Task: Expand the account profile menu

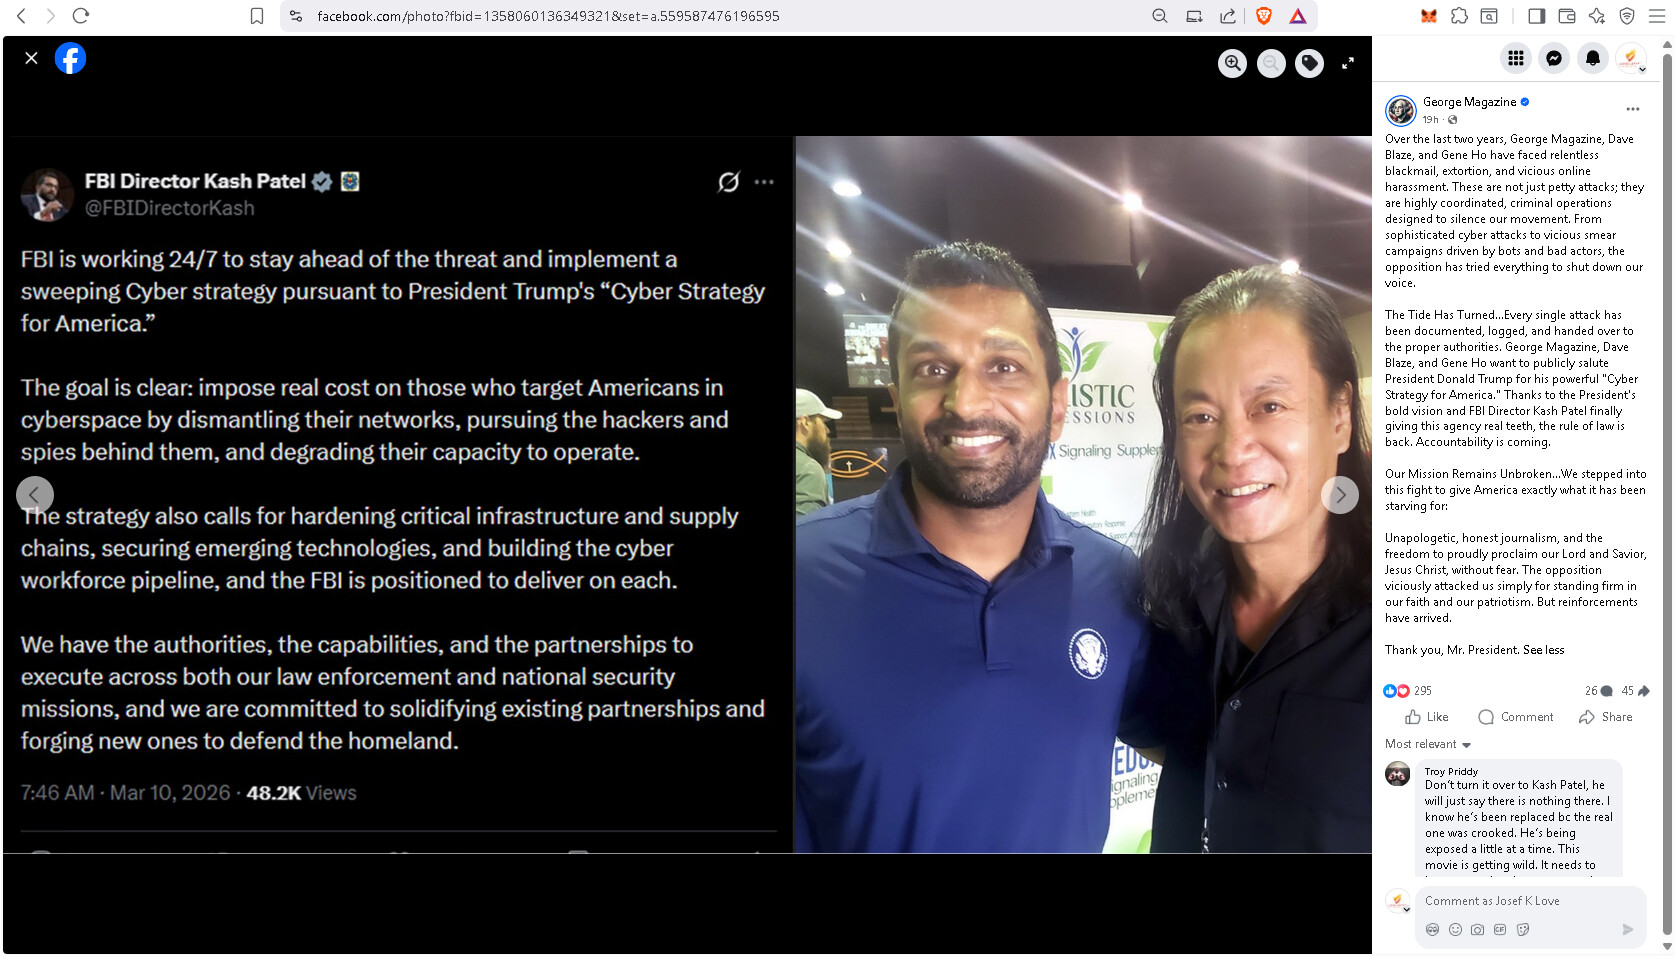Action: coord(1631,59)
